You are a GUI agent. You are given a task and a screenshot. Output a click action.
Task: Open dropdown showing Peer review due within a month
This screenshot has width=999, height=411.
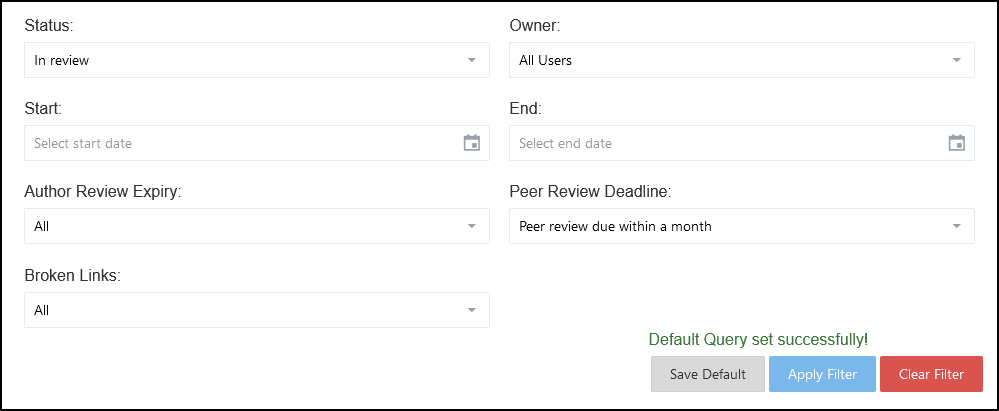pyautogui.click(x=730, y=226)
